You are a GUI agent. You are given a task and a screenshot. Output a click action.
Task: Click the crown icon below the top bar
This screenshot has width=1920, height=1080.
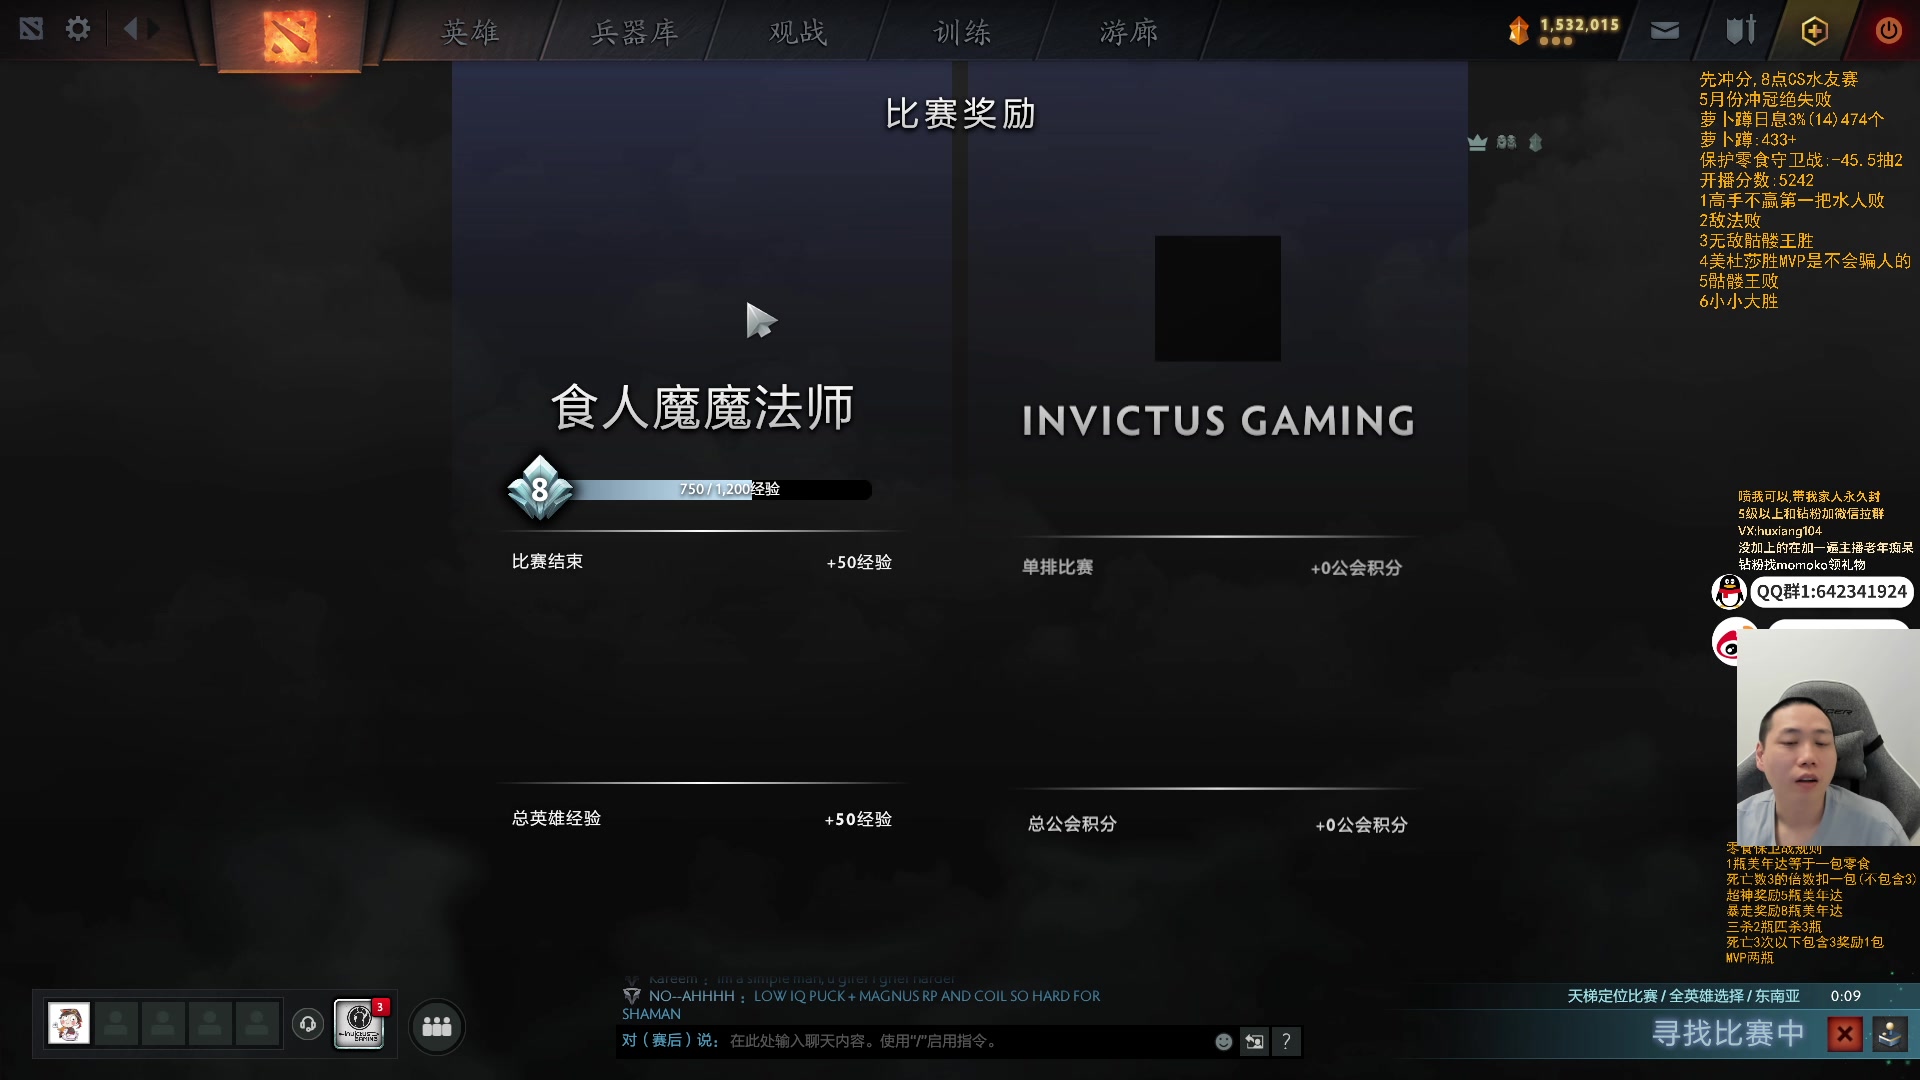pyautogui.click(x=1477, y=143)
